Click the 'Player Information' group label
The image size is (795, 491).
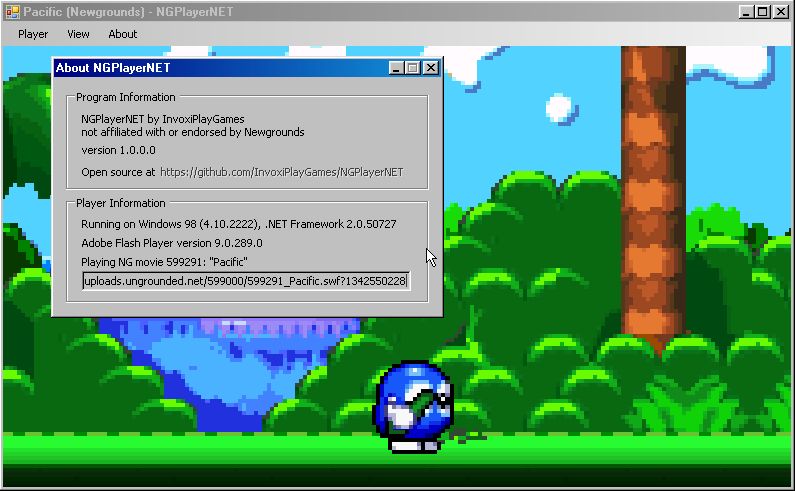click(121, 203)
